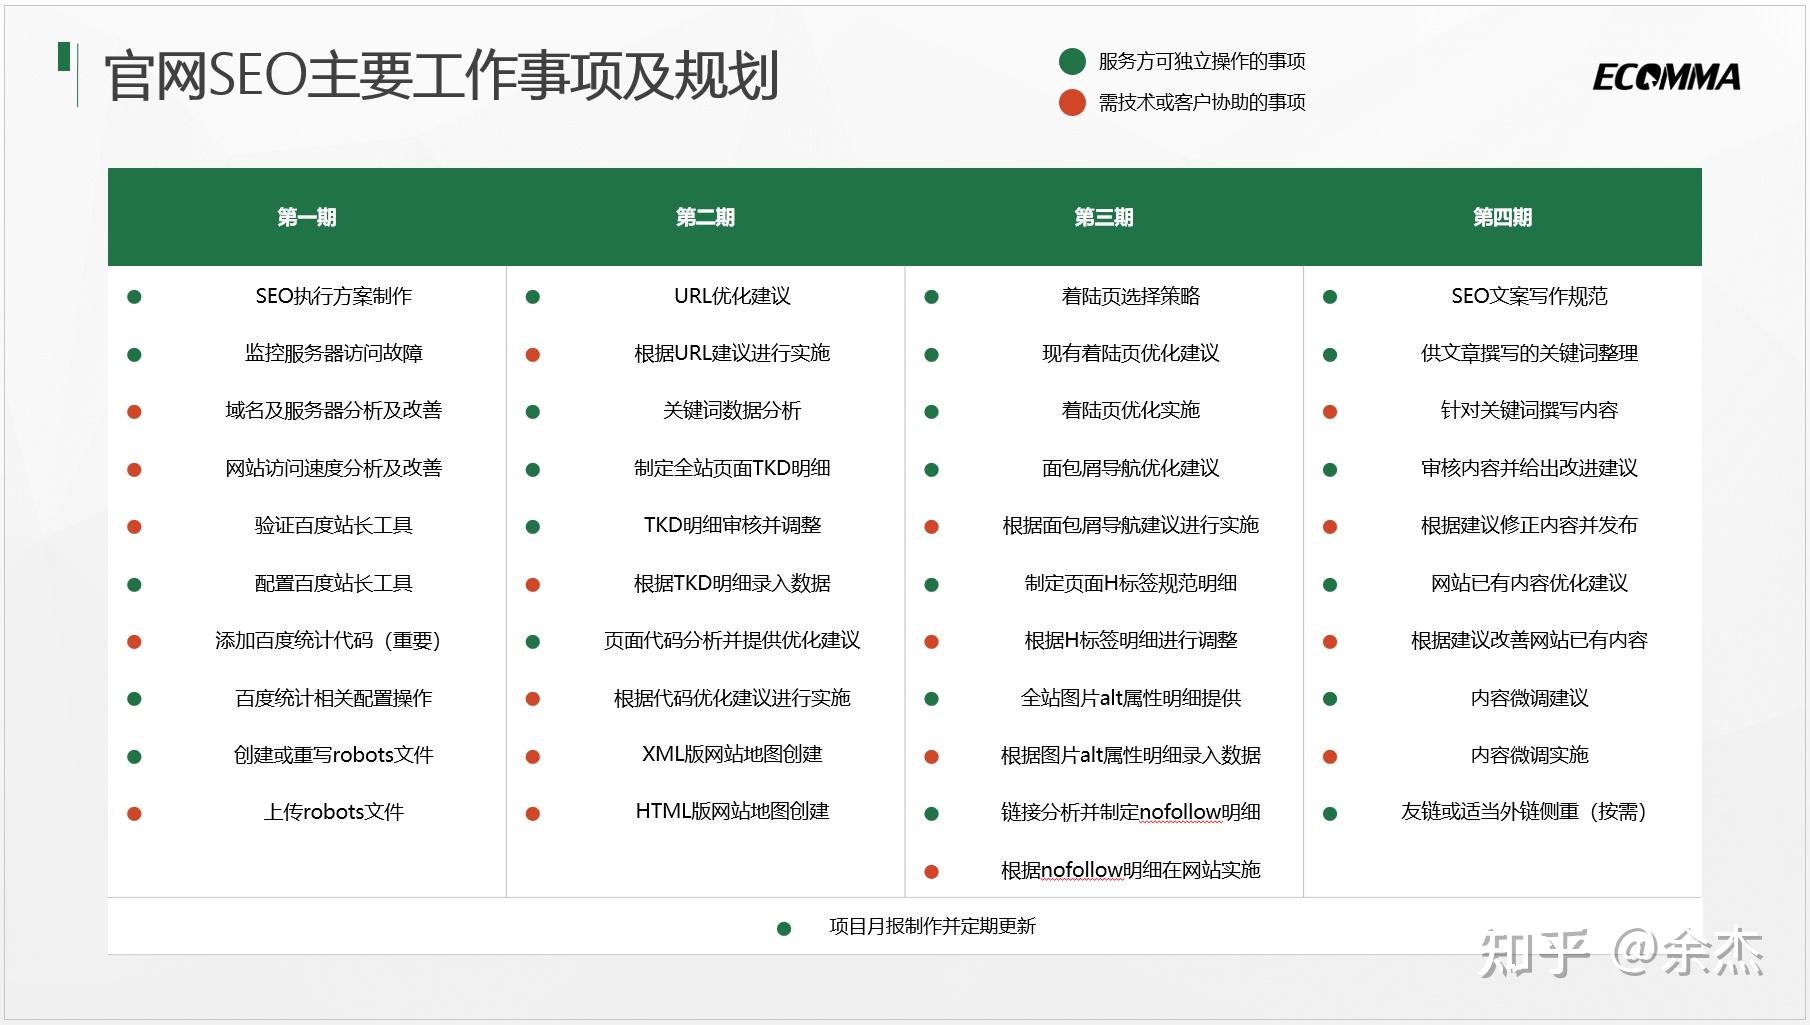Select the 第四期 column header
The height and width of the screenshot is (1025, 1810).
tap(1502, 217)
